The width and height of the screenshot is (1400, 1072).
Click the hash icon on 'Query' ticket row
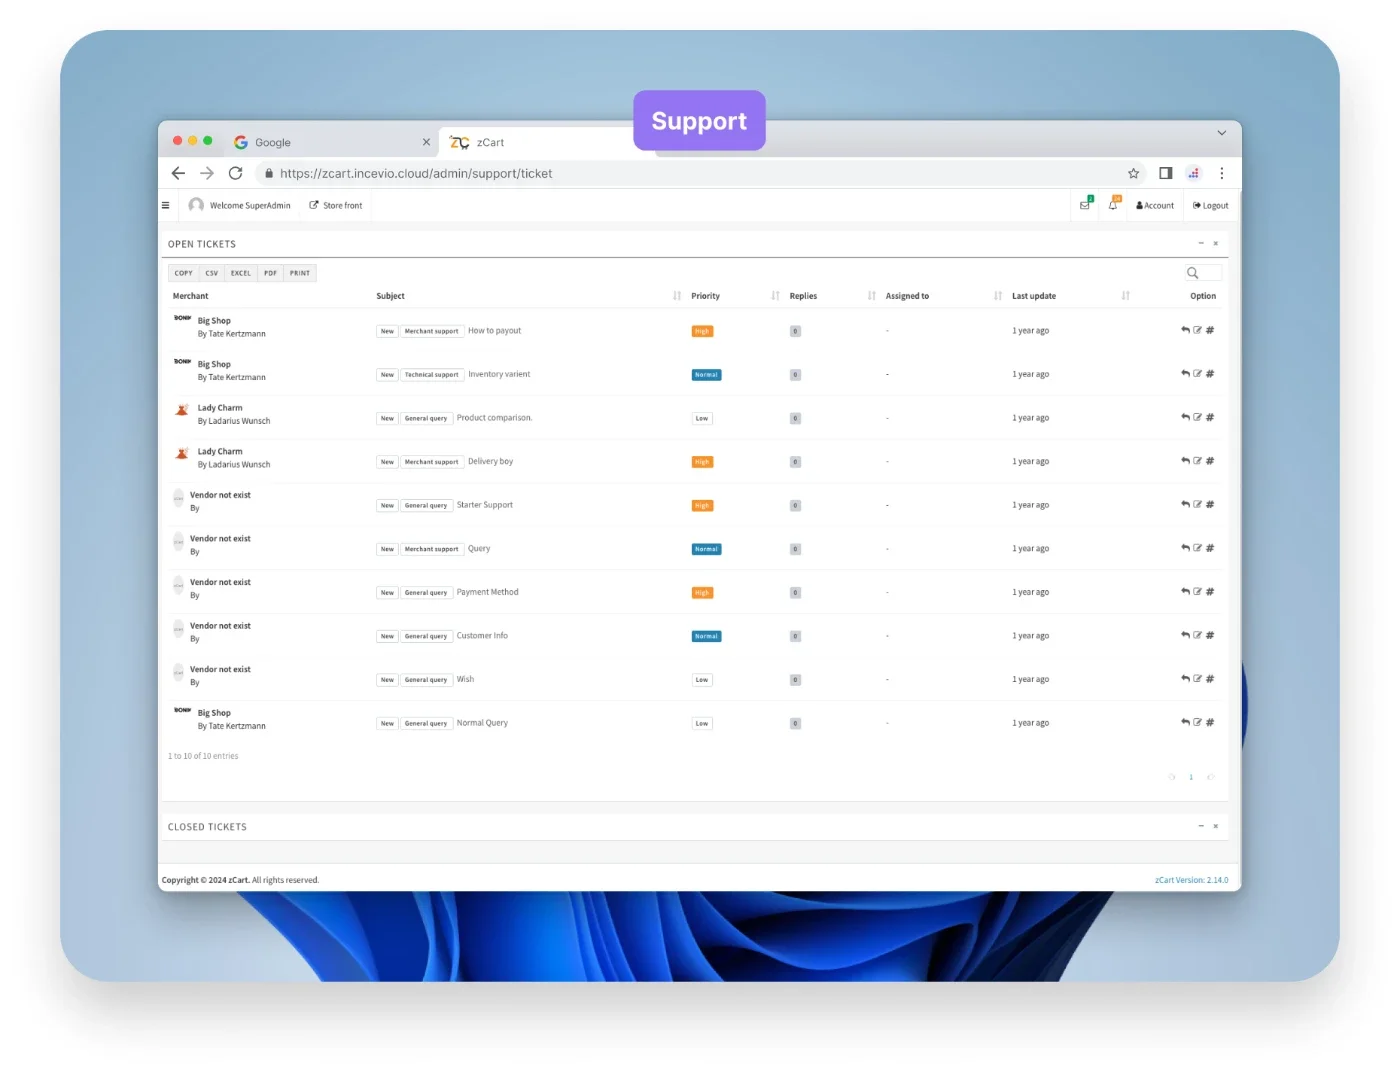(x=1210, y=548)
